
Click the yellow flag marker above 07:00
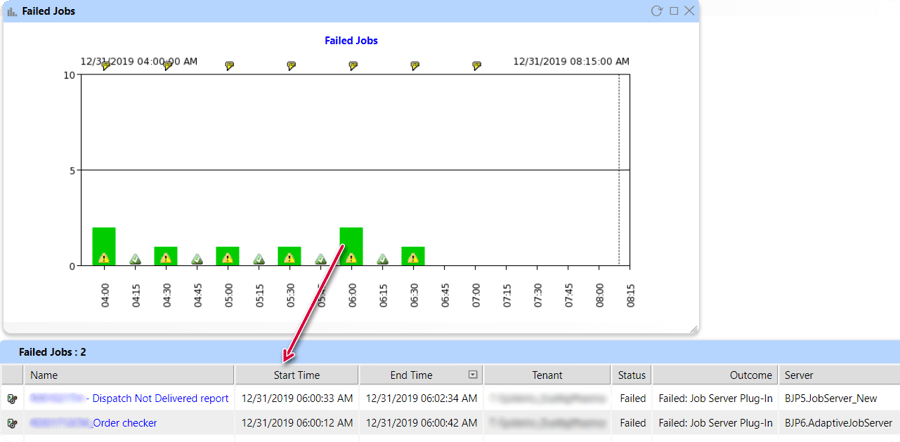[x=476, y=66]
